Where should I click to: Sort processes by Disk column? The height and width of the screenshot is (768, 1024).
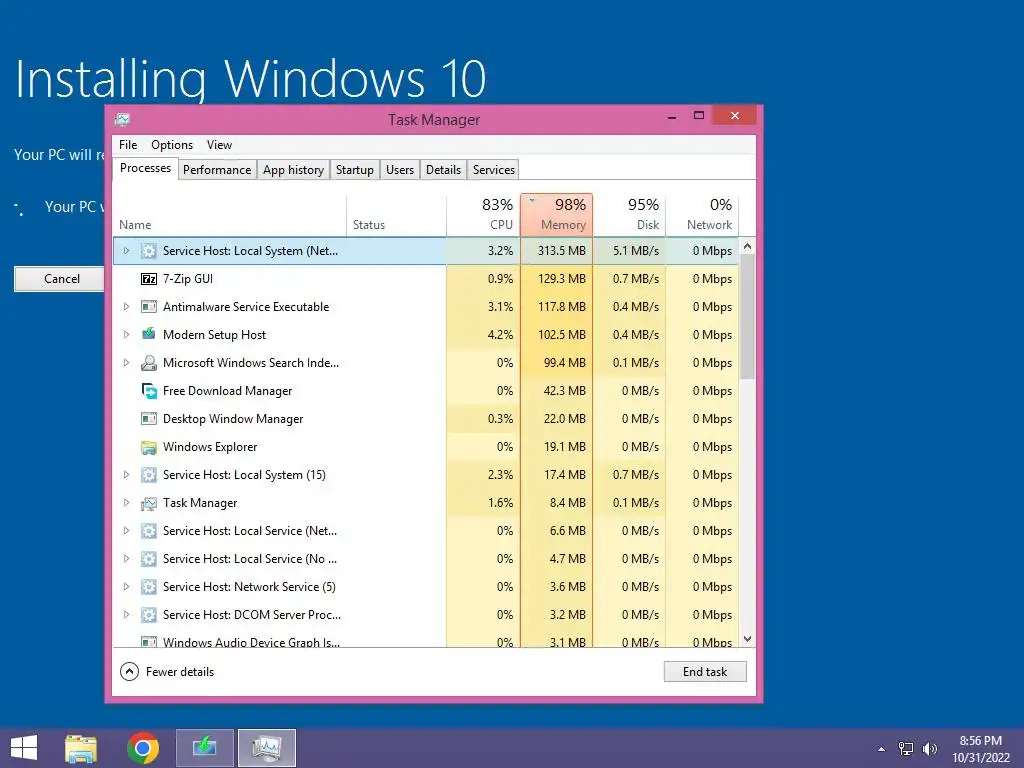point(630,214)
